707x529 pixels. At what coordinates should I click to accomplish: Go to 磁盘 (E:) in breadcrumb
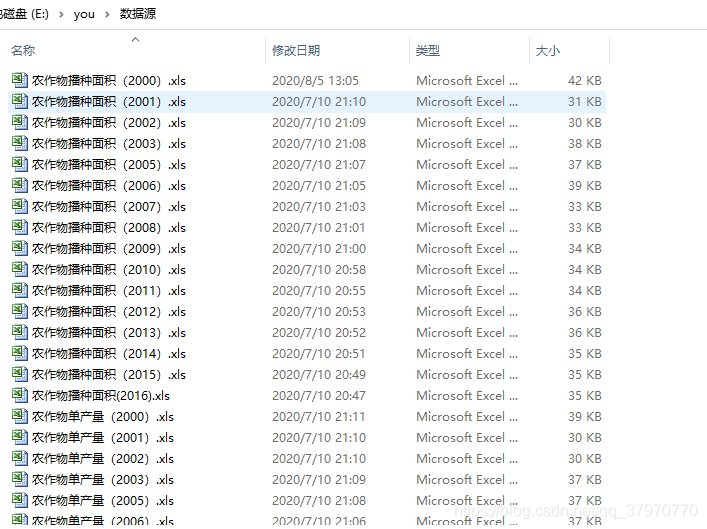click(x=24, y=14)
